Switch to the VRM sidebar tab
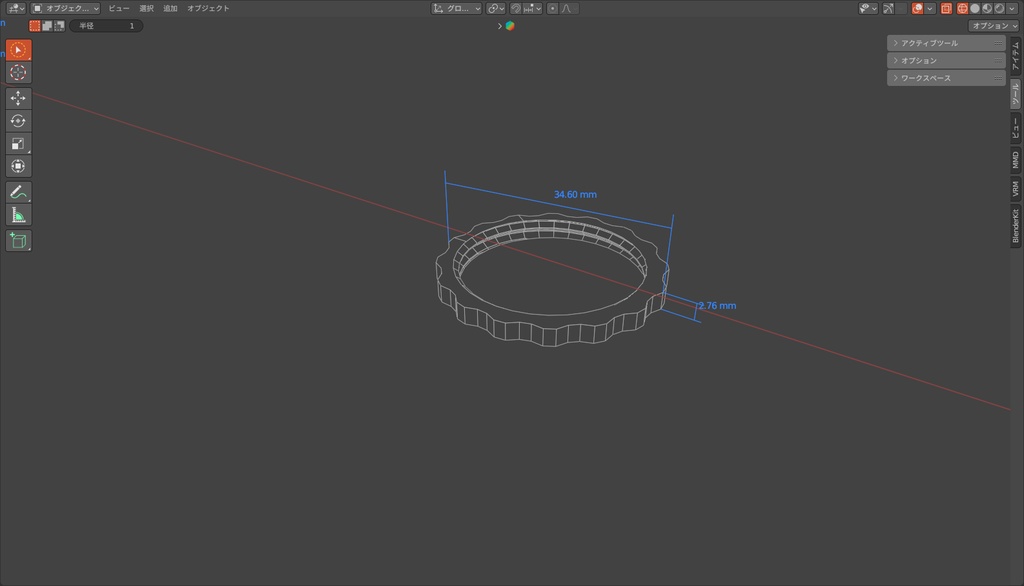1024x586 pixels. [x=1016, y=189]
